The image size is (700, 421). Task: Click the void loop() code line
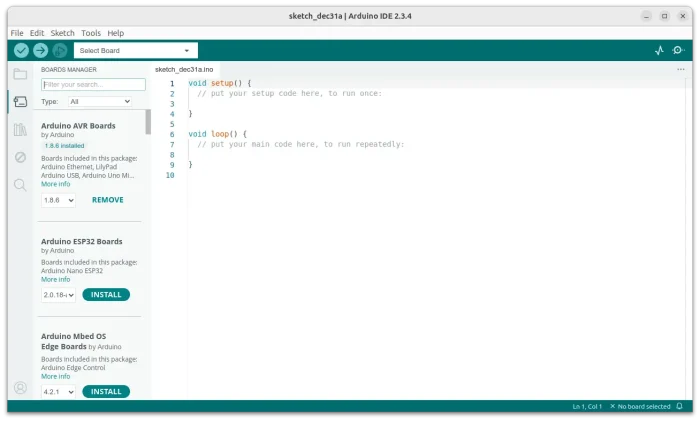tap(217, 134)
